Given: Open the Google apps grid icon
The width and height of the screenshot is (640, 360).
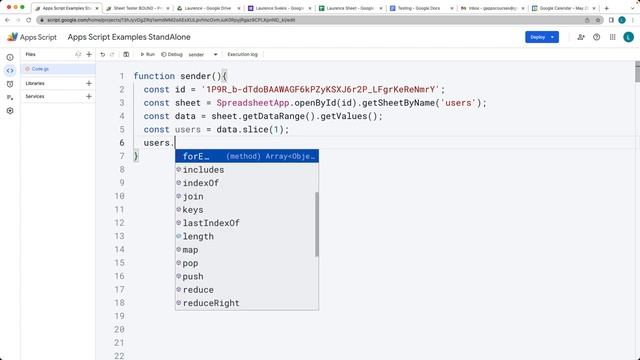Looking at the screenshot, I should [612, 37].
